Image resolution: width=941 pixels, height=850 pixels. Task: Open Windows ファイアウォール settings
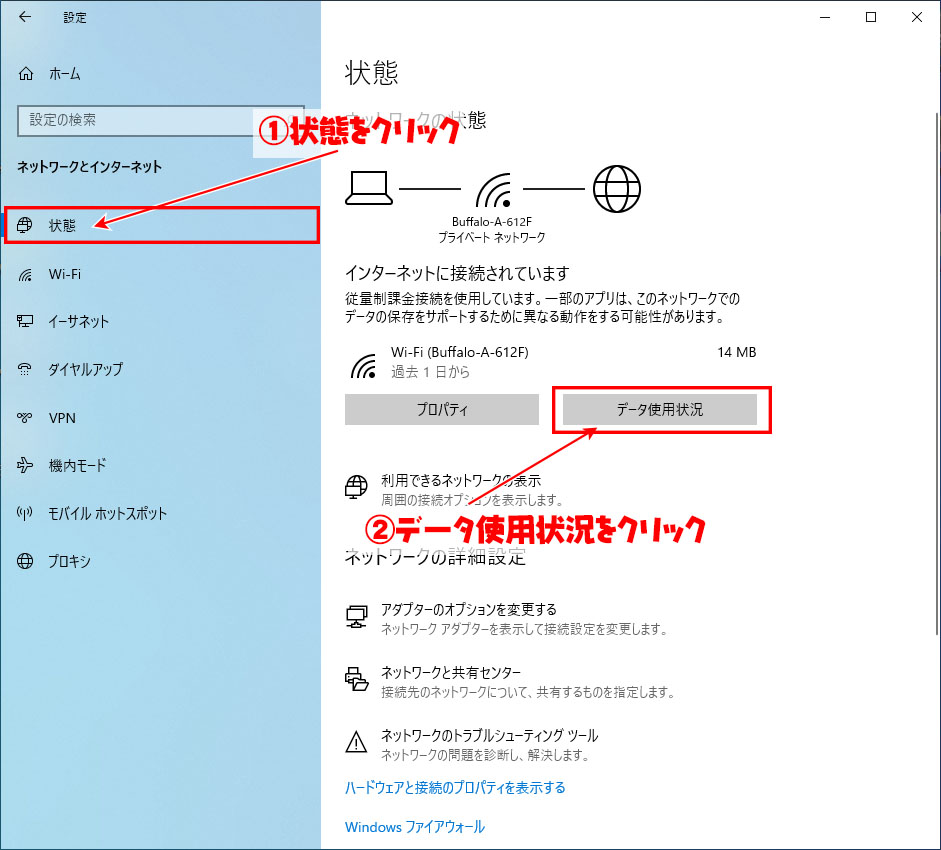pos(414,827)
